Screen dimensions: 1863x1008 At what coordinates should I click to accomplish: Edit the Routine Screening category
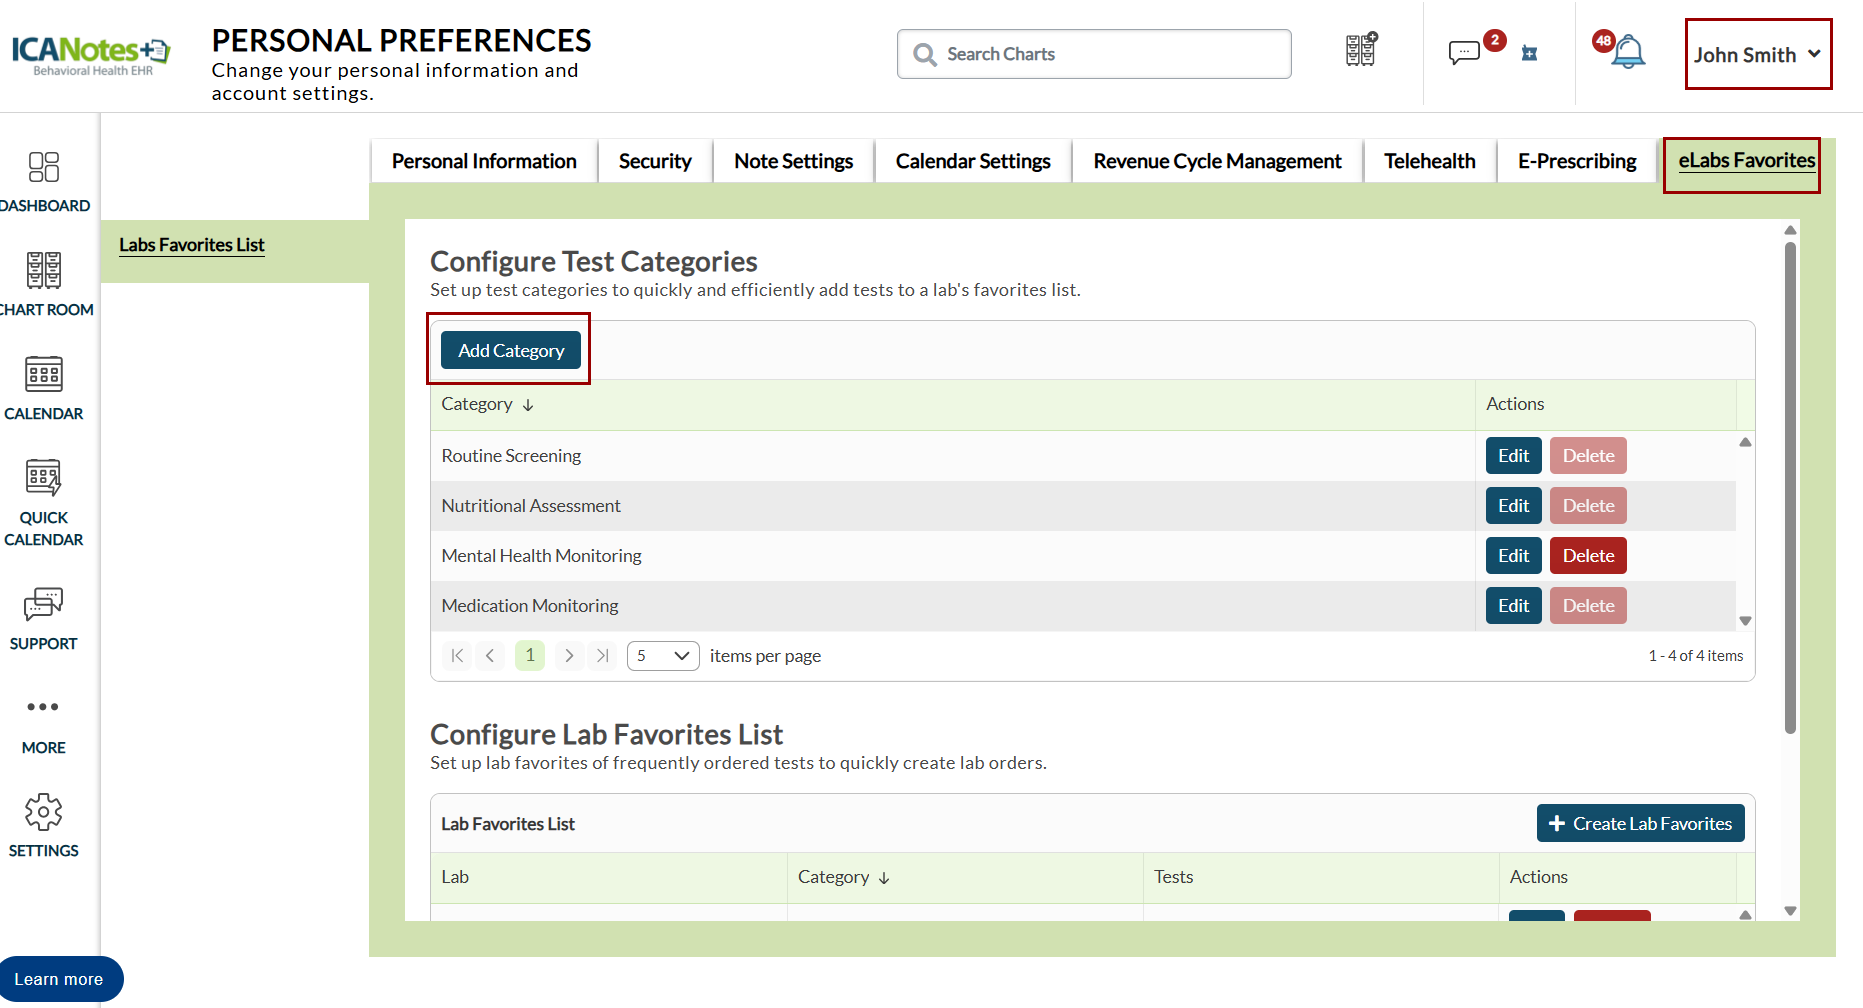pyautogui.click(x=1512, y=456)
